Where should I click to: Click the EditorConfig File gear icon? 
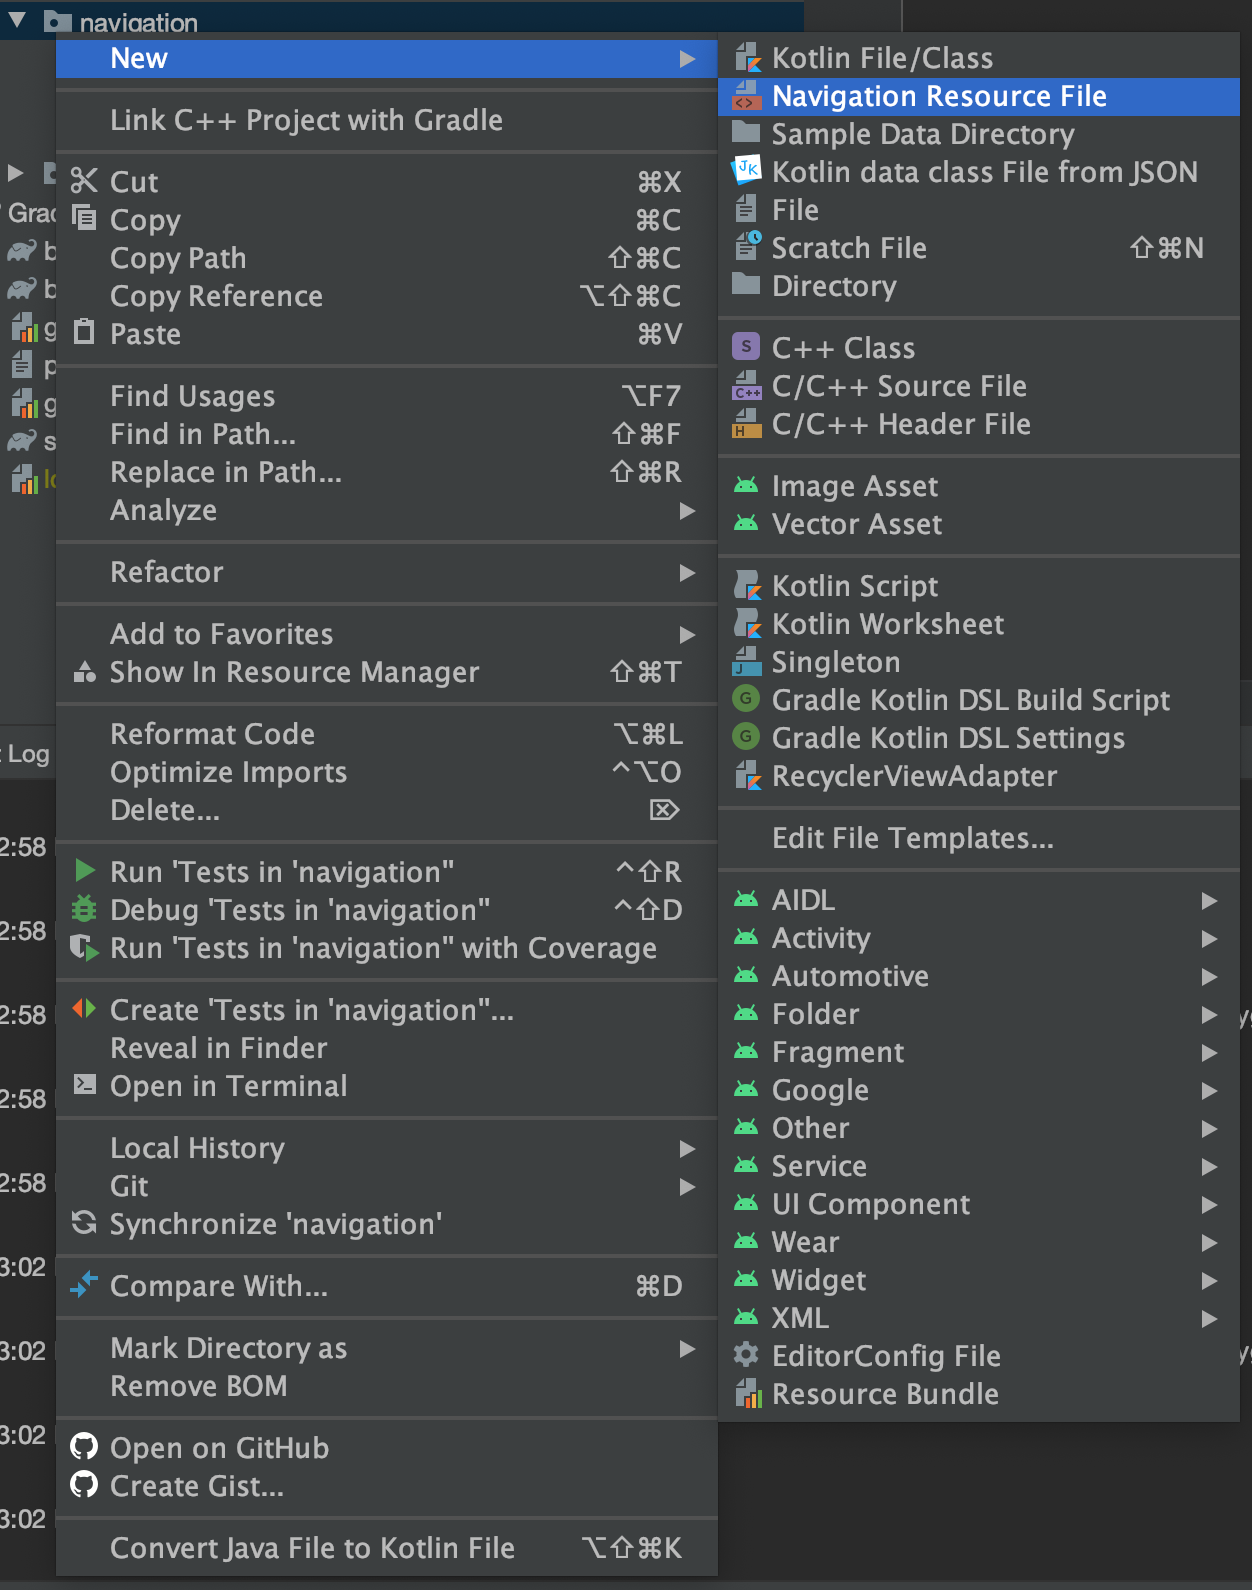pos(746,1355)
